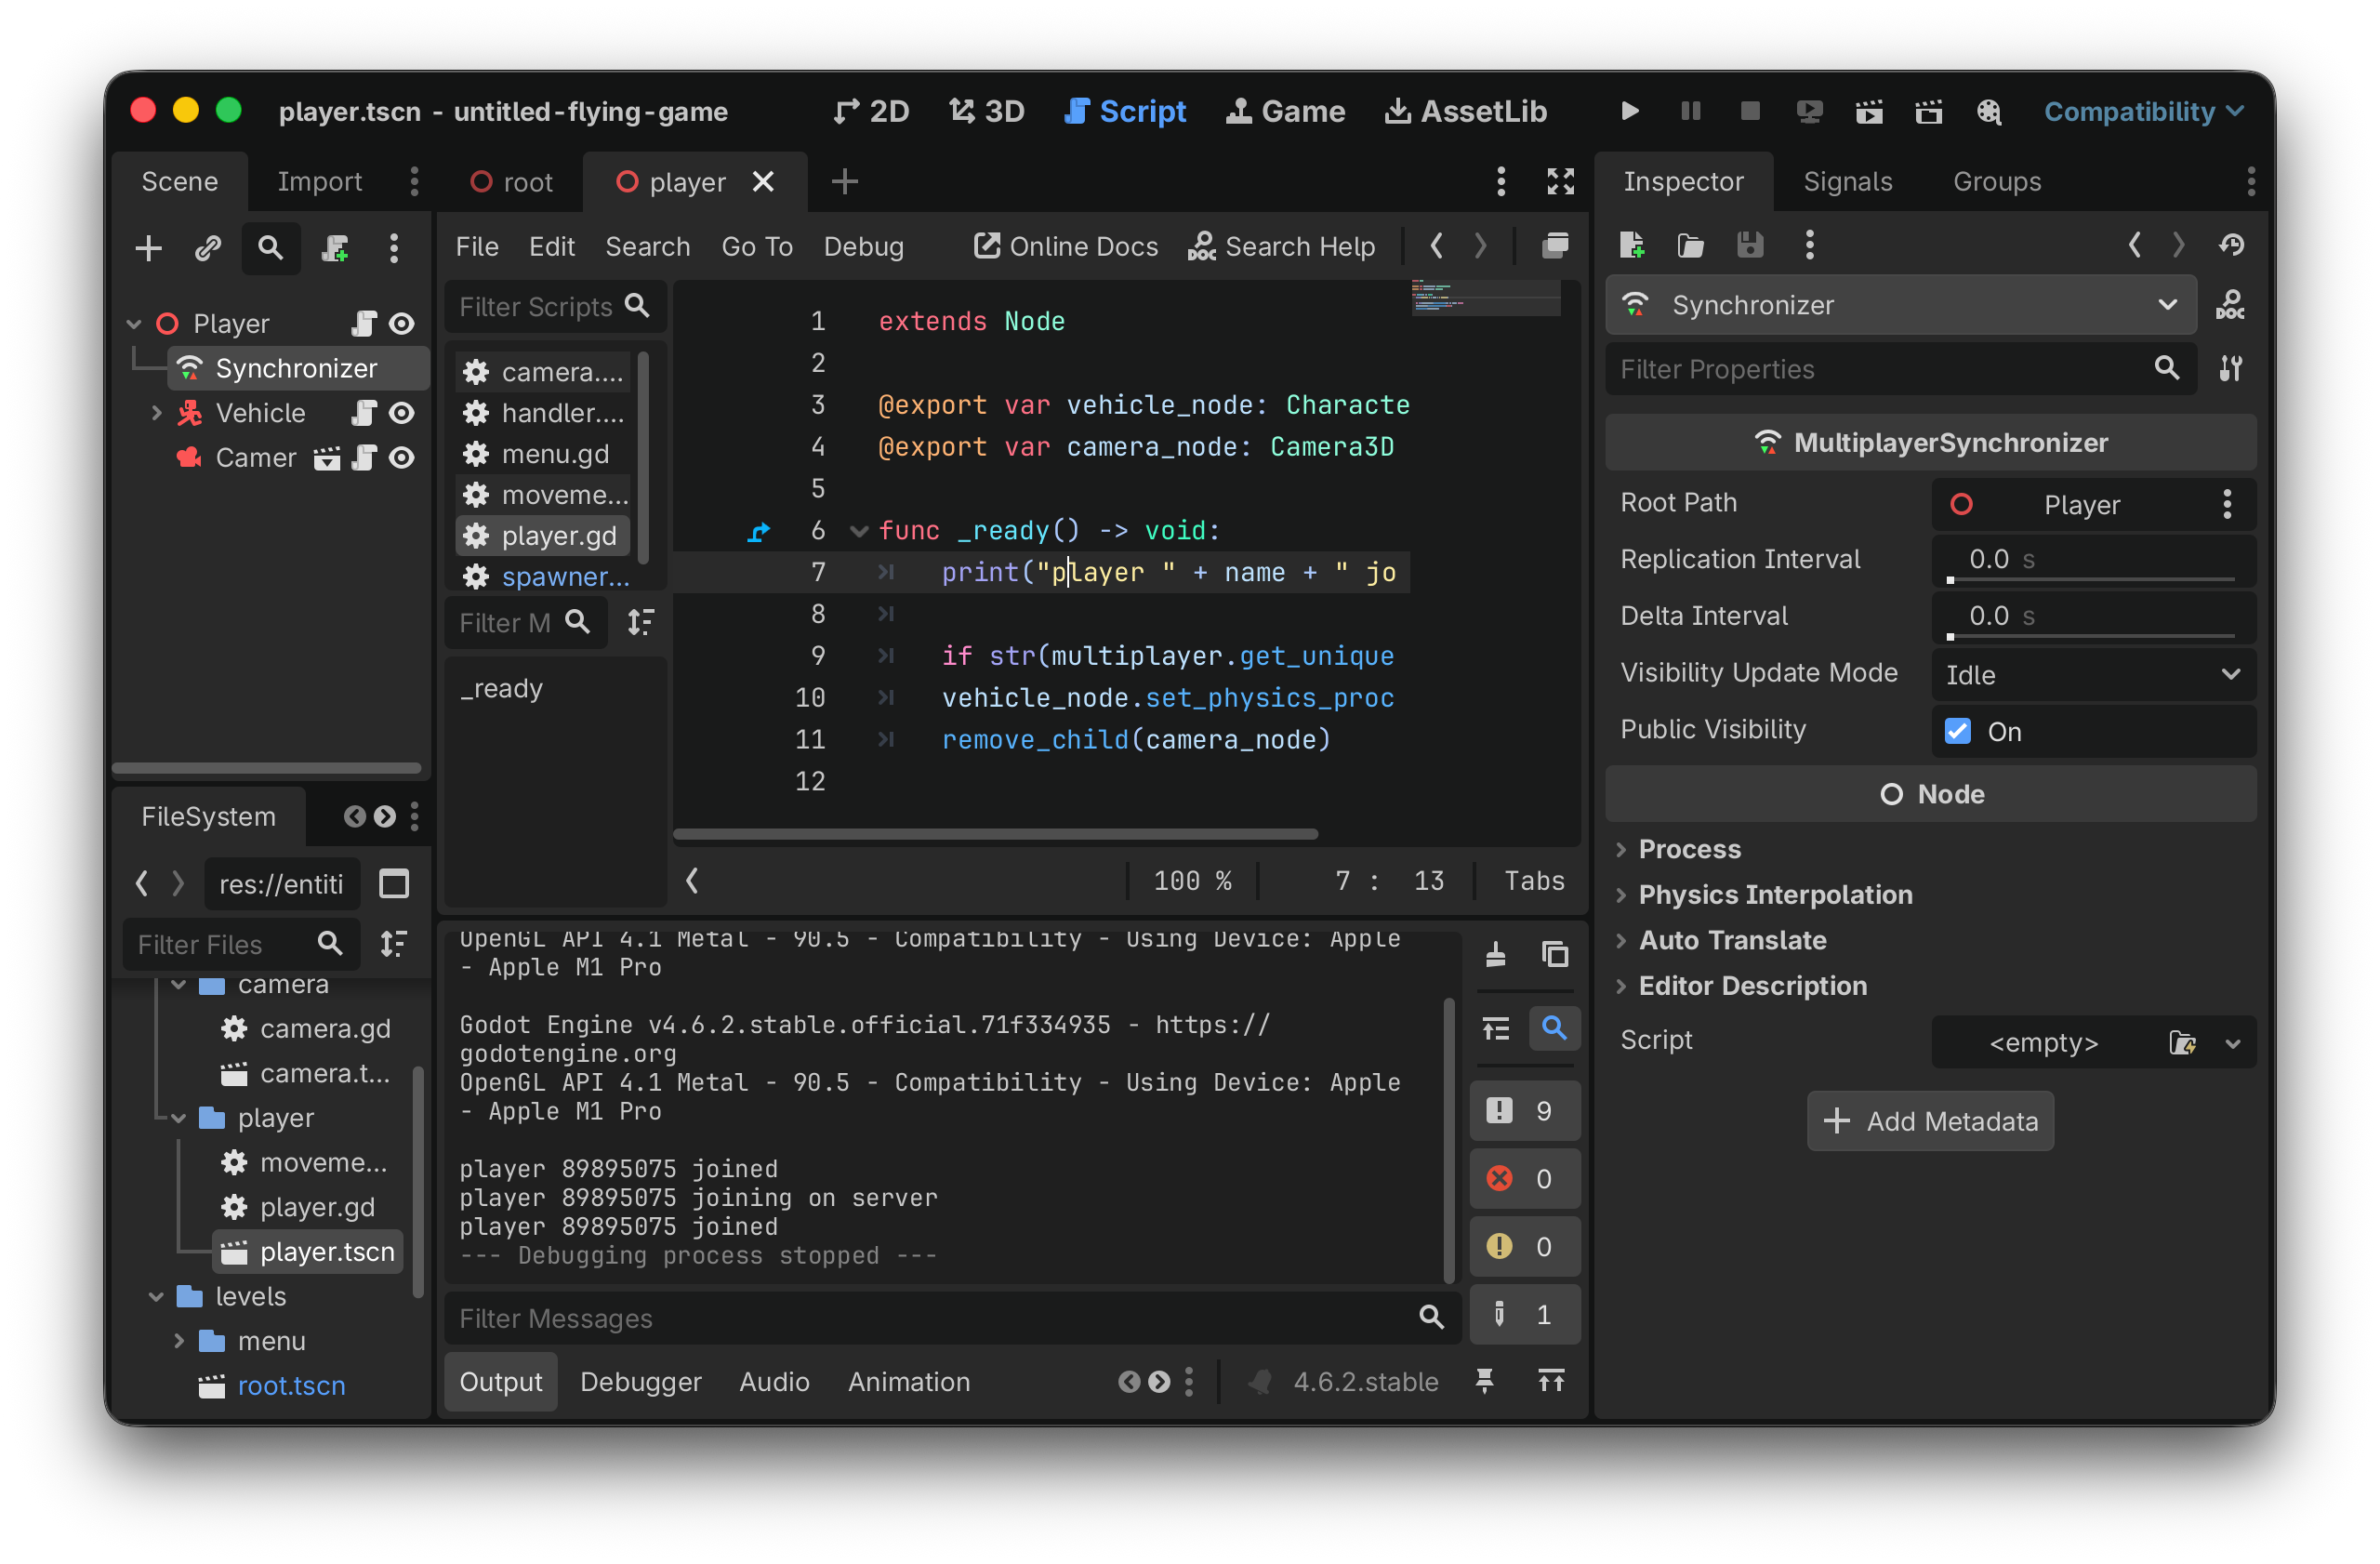Add a new child node in Scene dock

point(148,247)
